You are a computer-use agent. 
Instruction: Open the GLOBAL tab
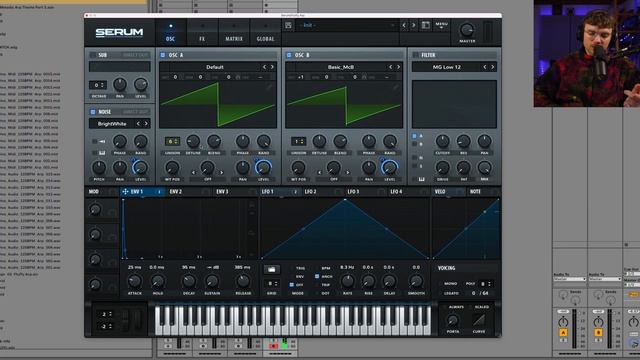pos(265,32)
